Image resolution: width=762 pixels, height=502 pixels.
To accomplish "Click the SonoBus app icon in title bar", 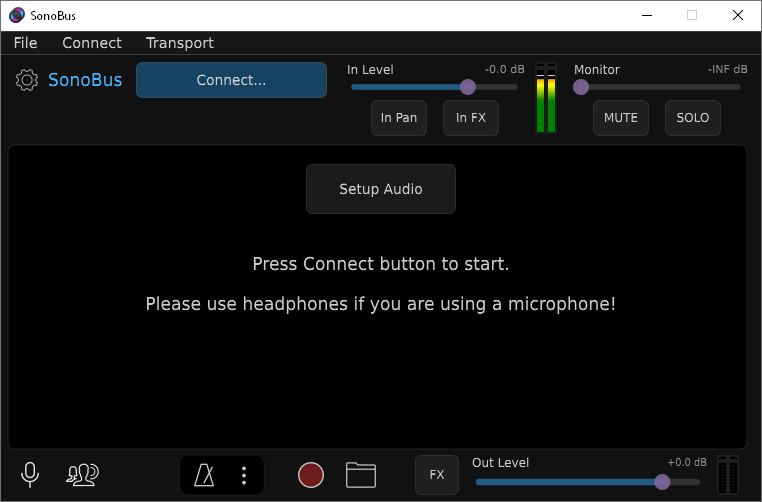I will tap(17, 15).
